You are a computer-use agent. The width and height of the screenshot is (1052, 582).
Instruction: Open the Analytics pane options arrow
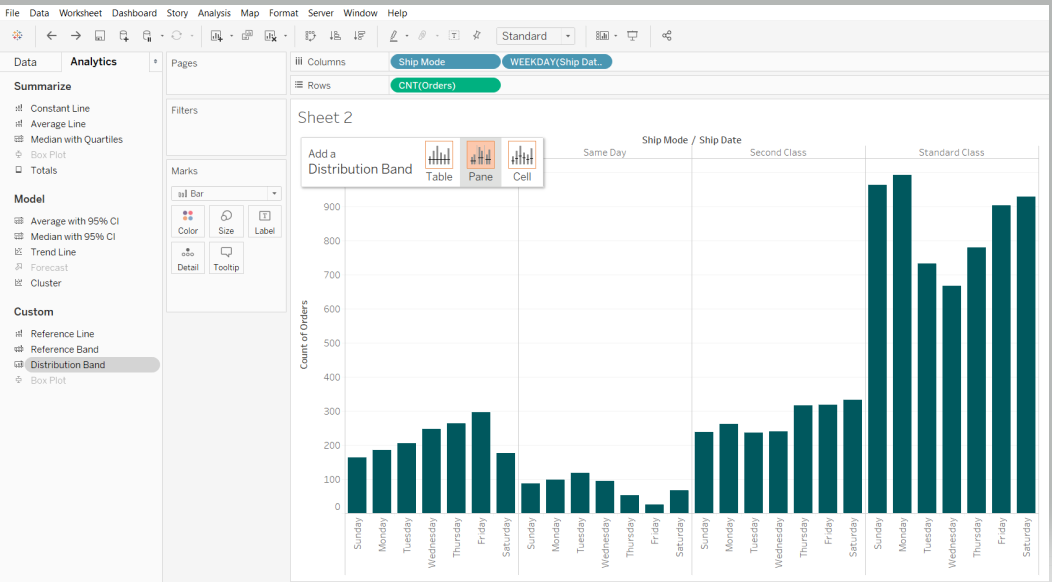155,62
